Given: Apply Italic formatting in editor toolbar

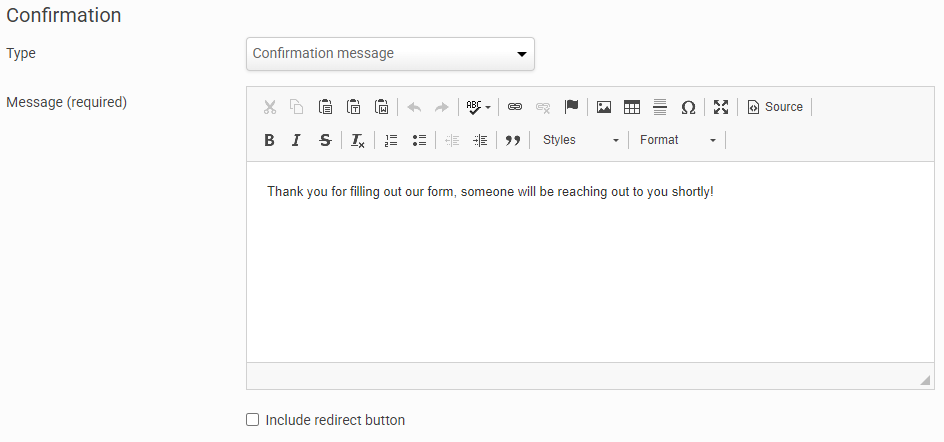Looking at the screenshot, I should coord(296,140).
